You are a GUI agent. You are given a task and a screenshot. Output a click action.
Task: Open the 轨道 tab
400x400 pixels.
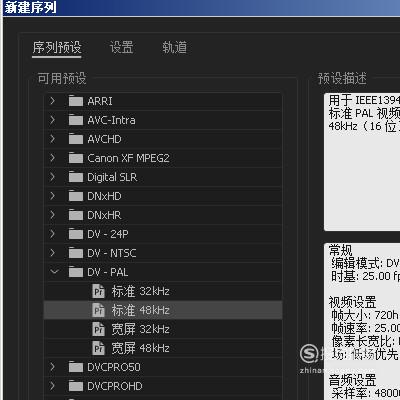pos(174,47)
